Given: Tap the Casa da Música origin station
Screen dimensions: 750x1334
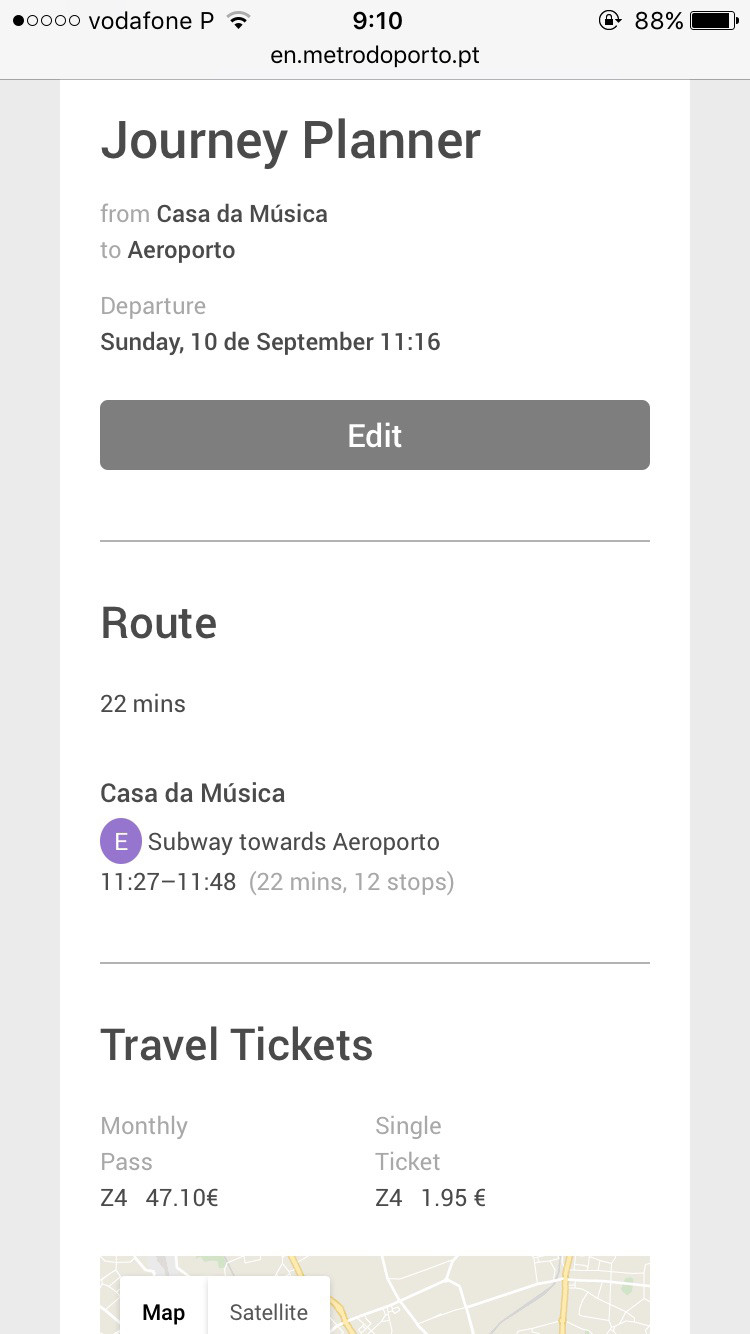Looking at the screenshot, I should [242, 214].
